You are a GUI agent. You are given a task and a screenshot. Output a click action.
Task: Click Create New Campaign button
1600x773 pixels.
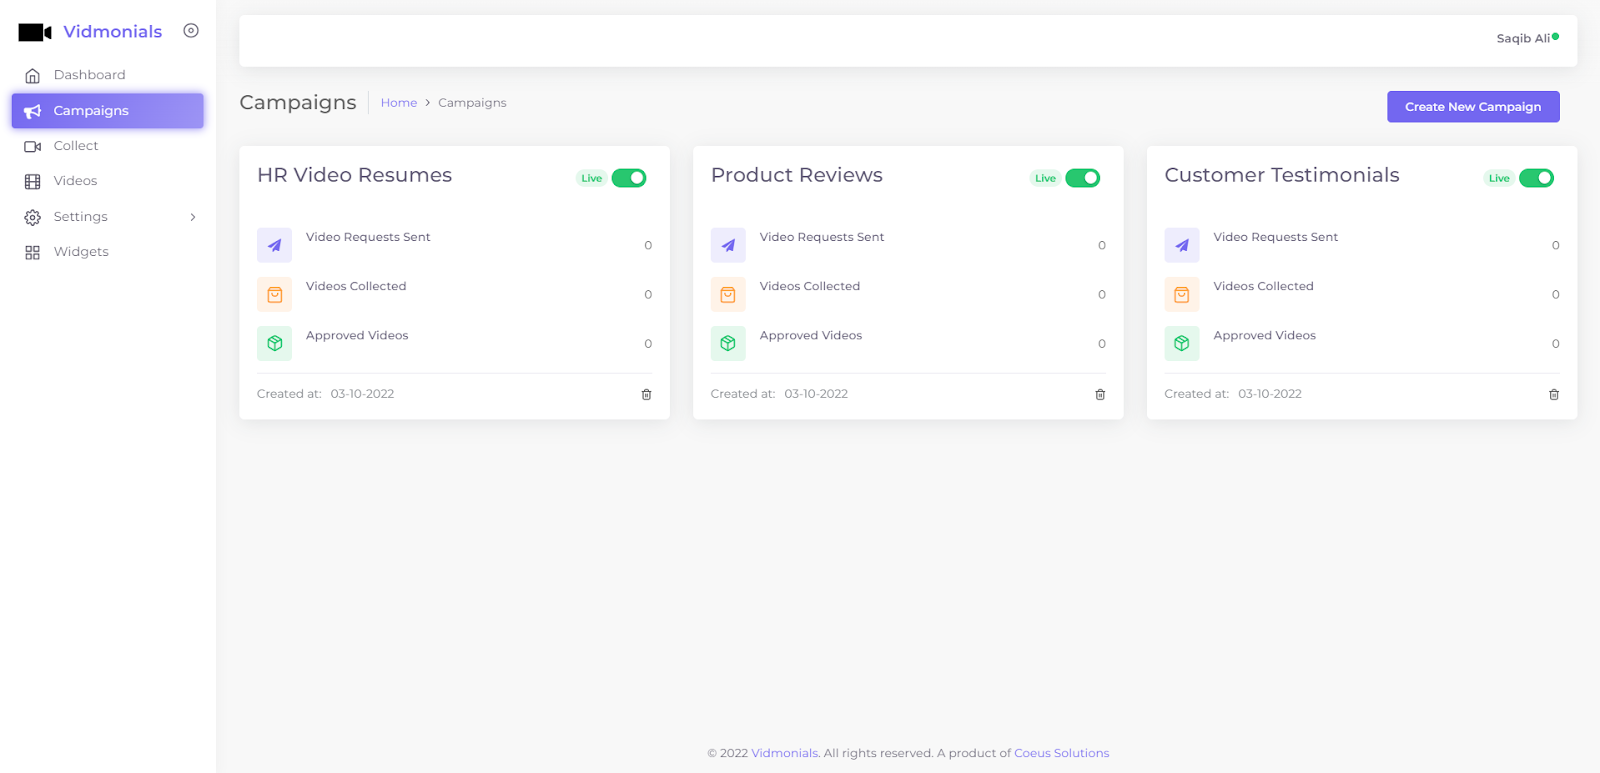point(1472,107)
